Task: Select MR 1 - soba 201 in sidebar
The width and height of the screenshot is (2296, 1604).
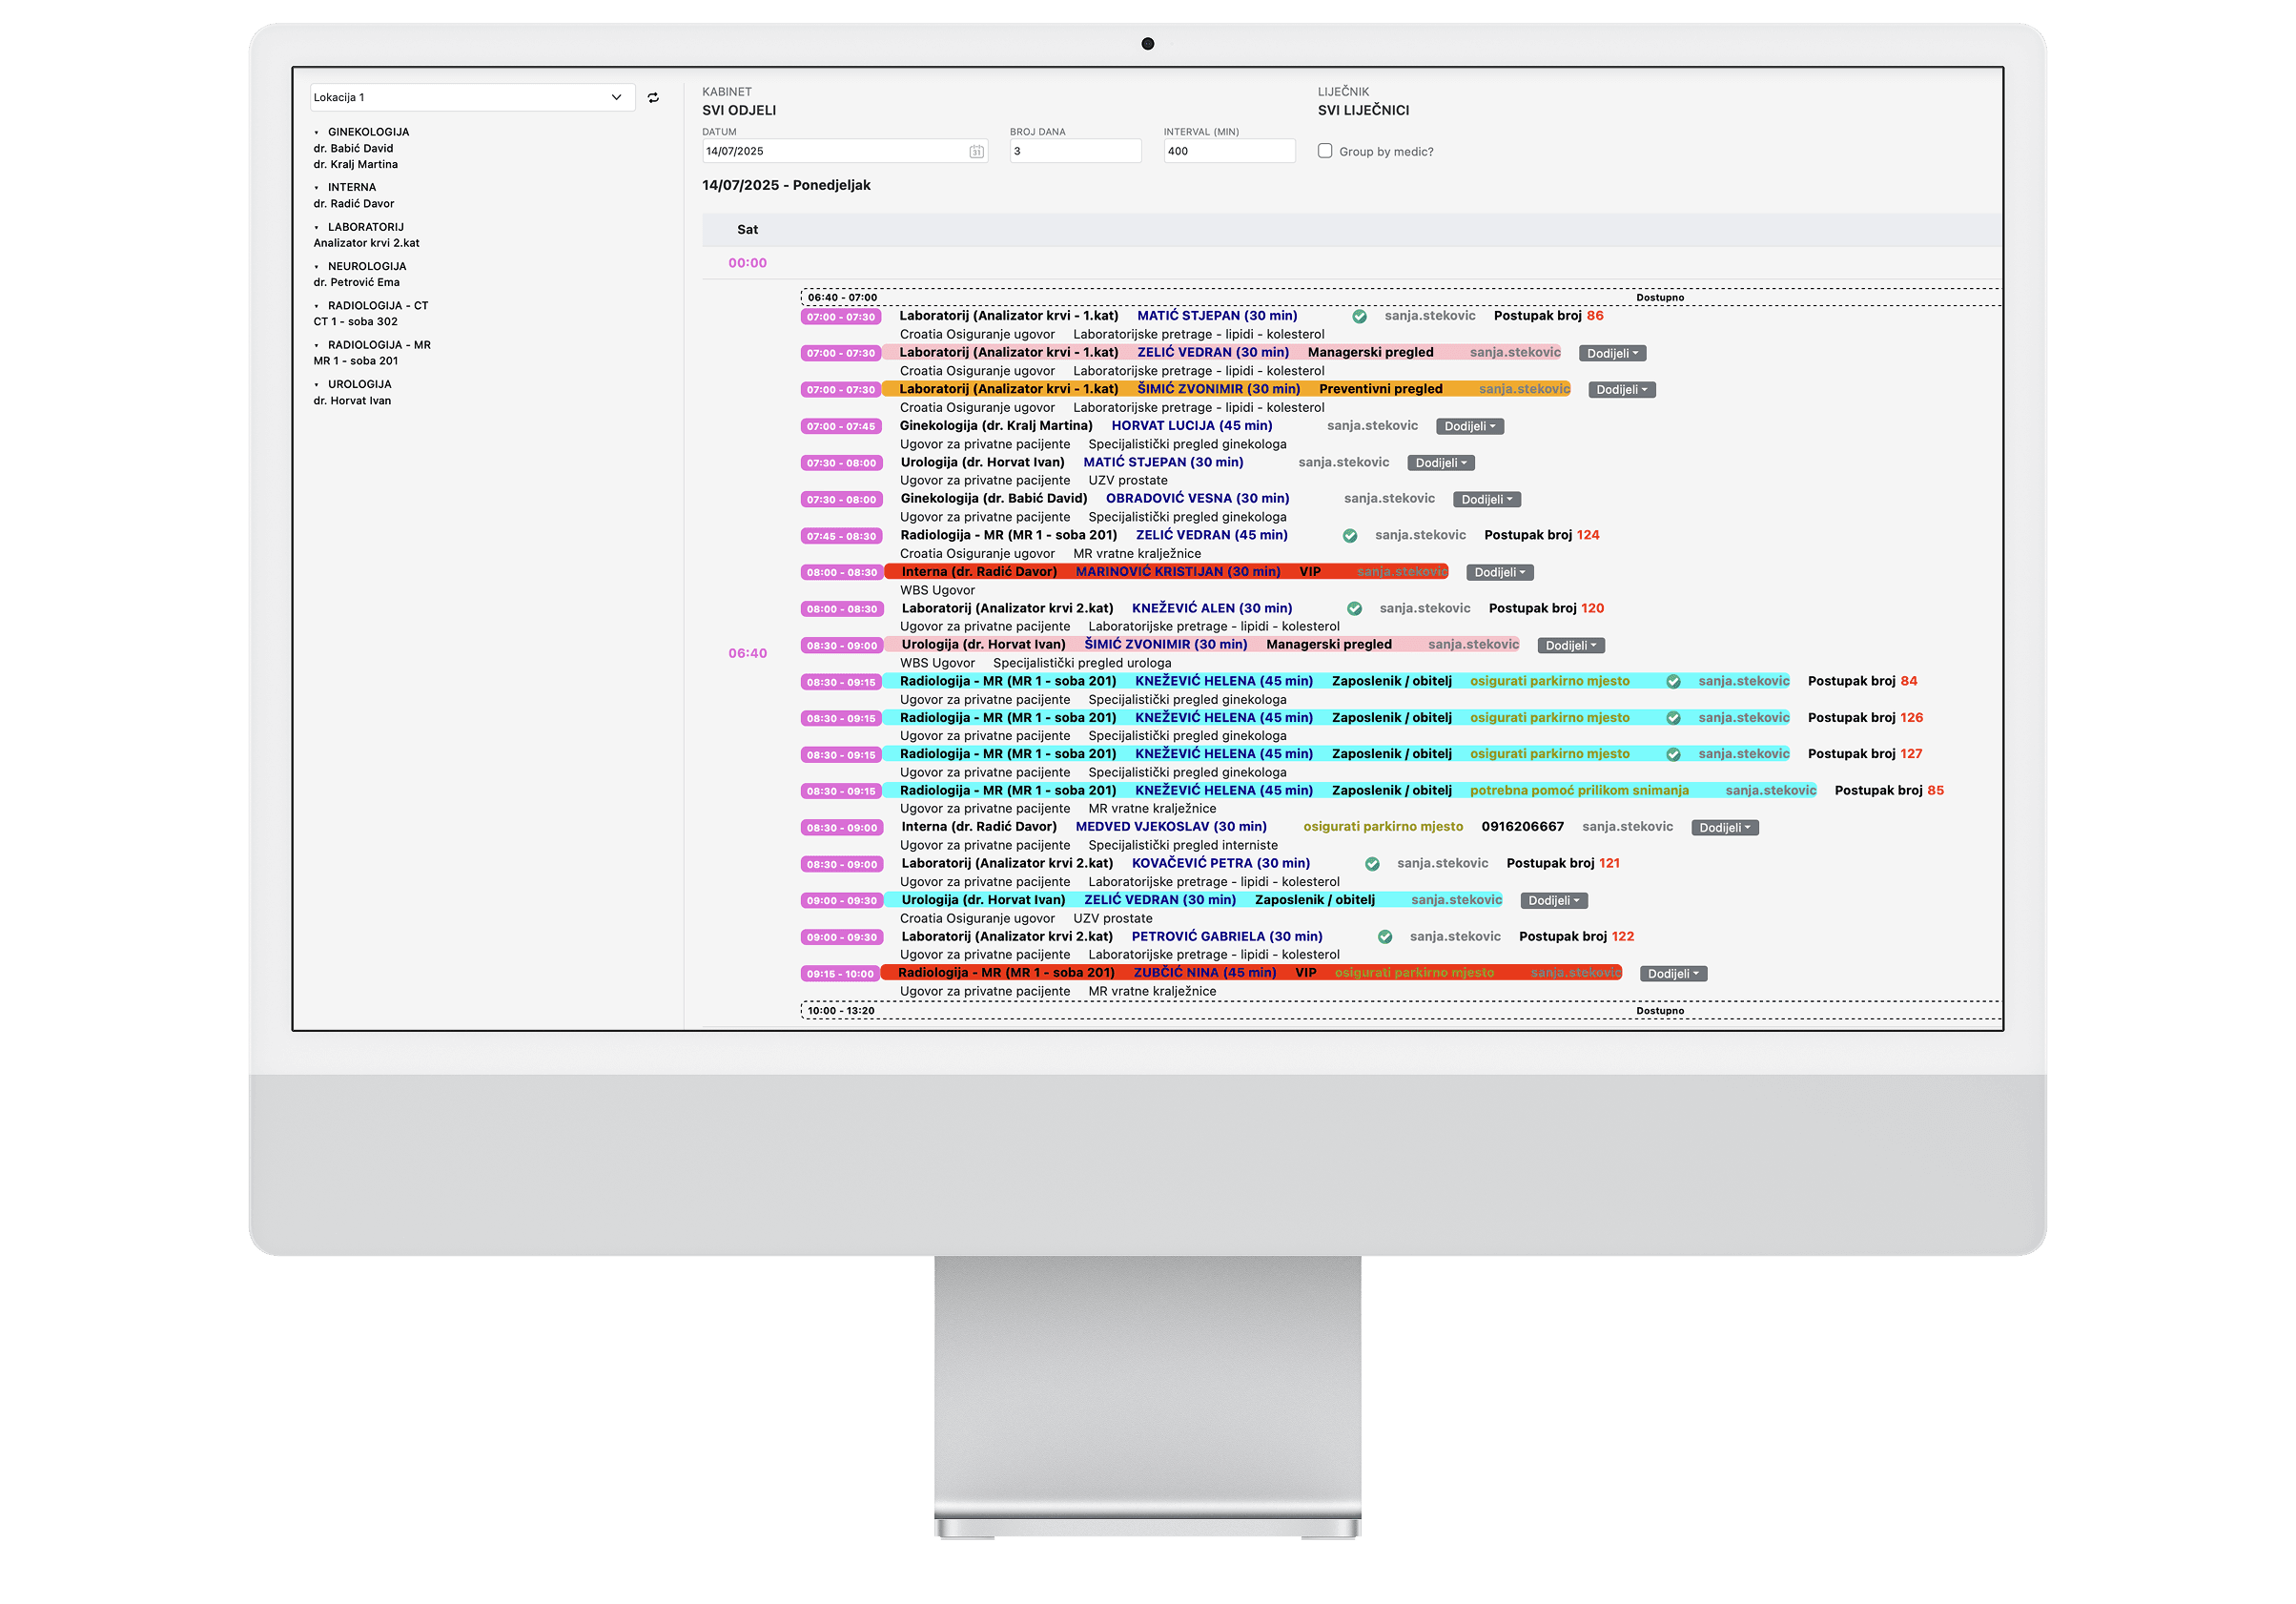Action: click(x=355, y=361)
